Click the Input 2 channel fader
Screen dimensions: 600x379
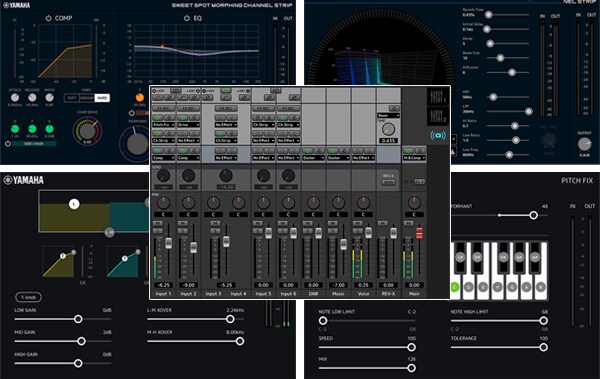tap(194, 247)
